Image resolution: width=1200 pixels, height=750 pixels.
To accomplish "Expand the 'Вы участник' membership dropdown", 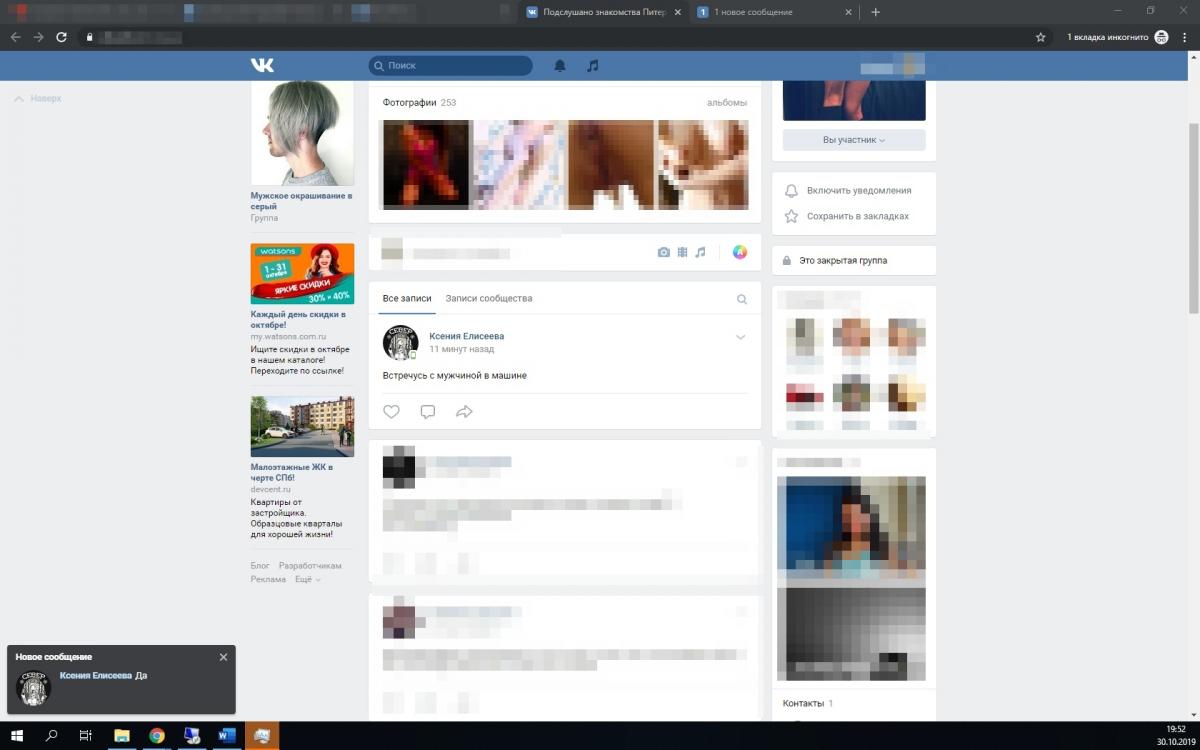I will coord(854,140).
